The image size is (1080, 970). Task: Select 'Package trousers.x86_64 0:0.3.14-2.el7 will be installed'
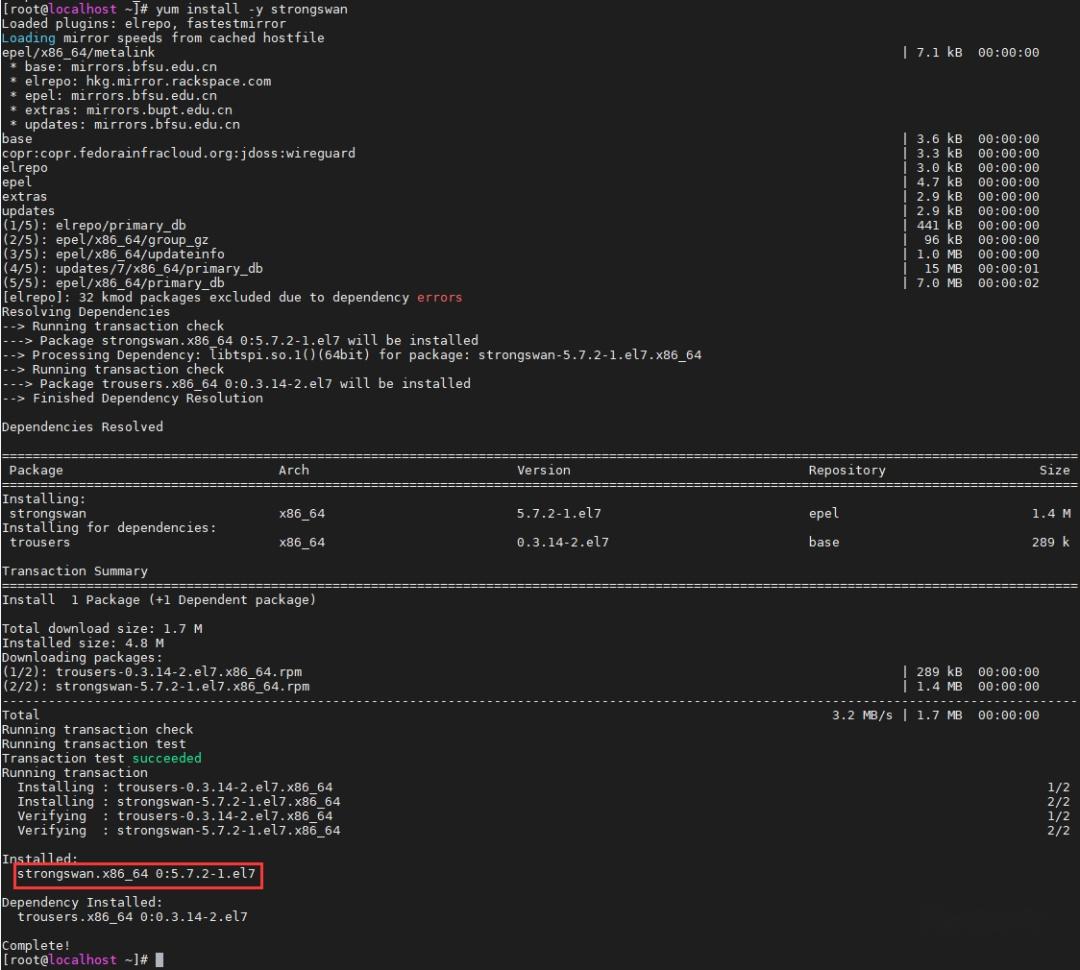tap(255, 384)
